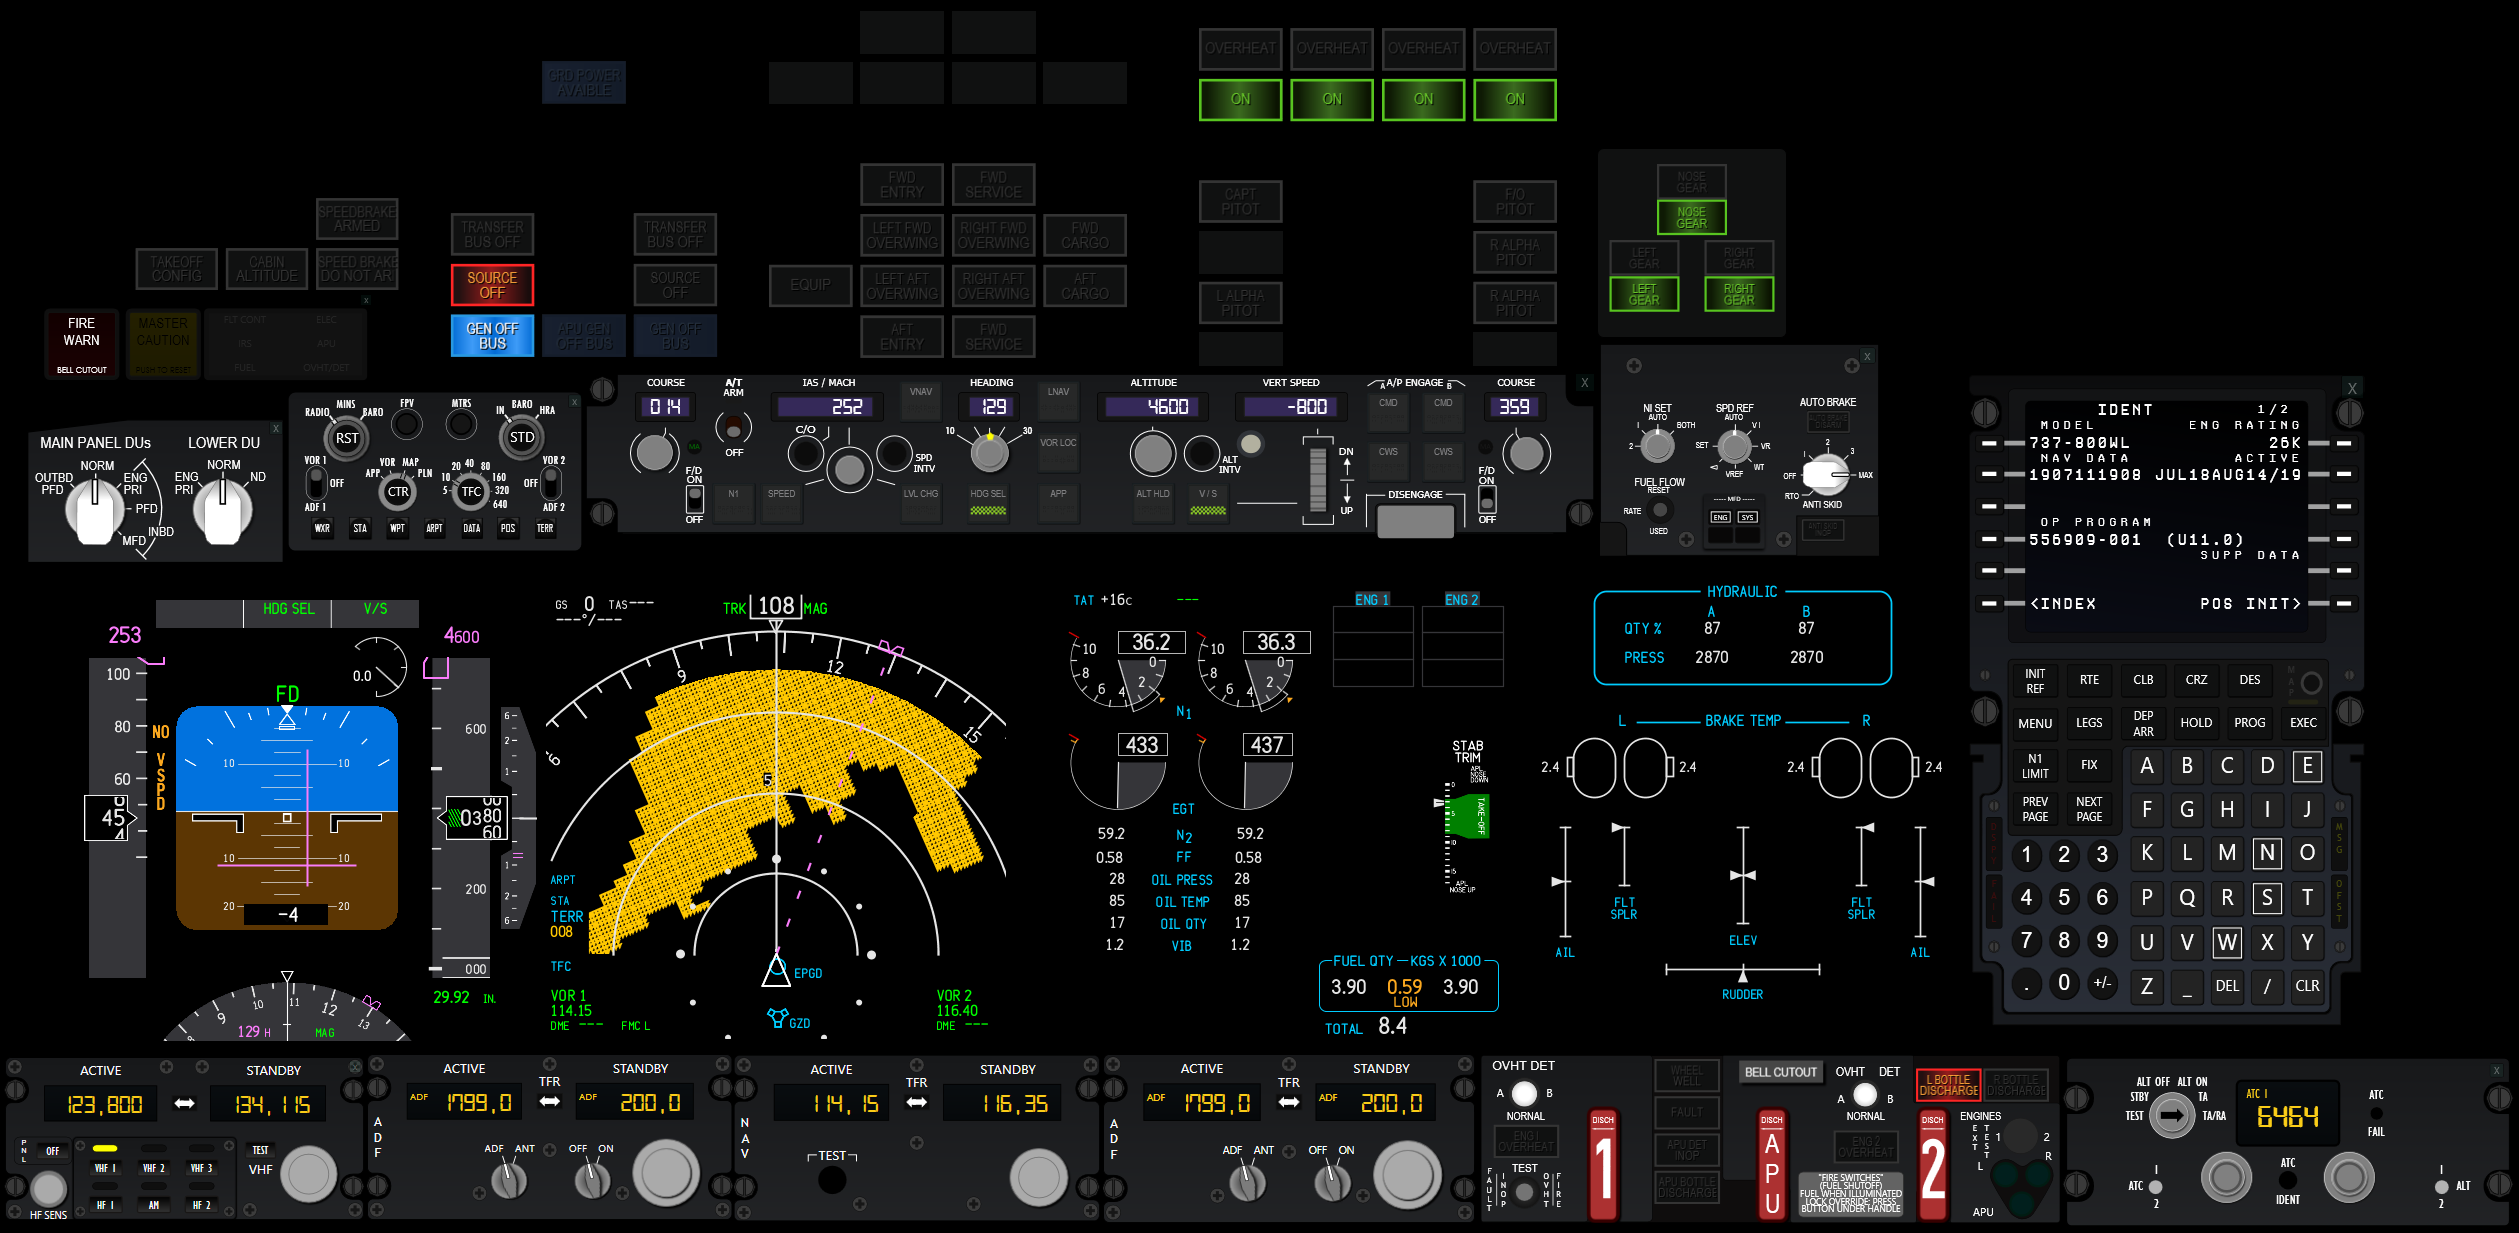Open the LEGS page on CDU

[x=2088, y=723]
